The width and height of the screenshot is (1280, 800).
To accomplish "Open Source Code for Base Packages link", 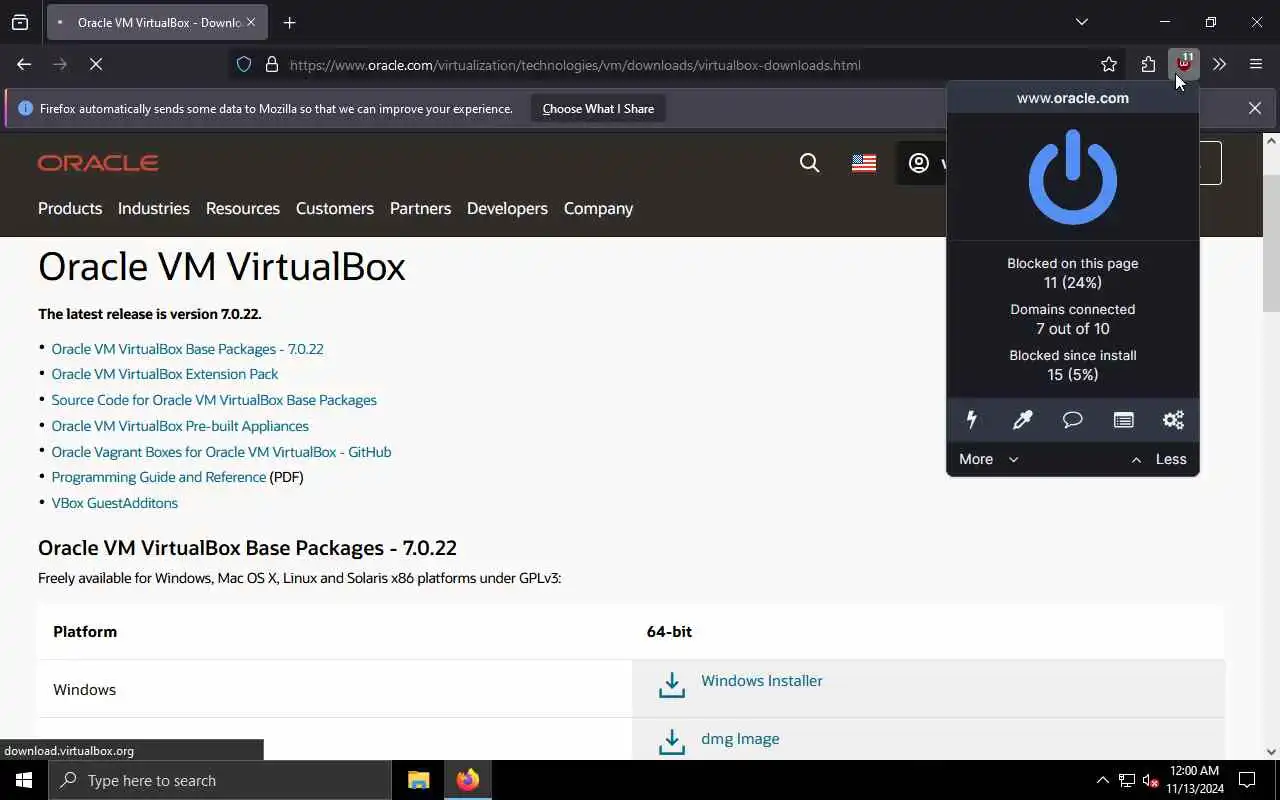I will click(x=214, y=400).
